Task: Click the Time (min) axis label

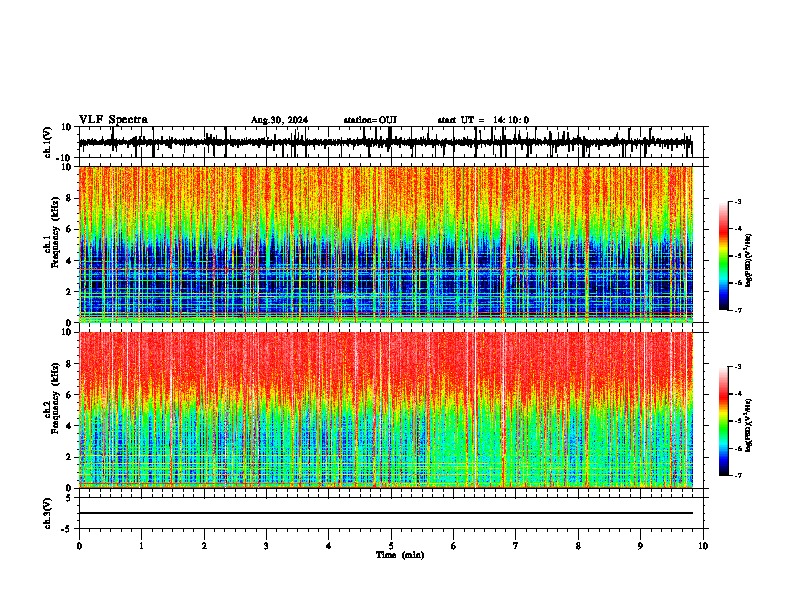Action: coord(400,555)
